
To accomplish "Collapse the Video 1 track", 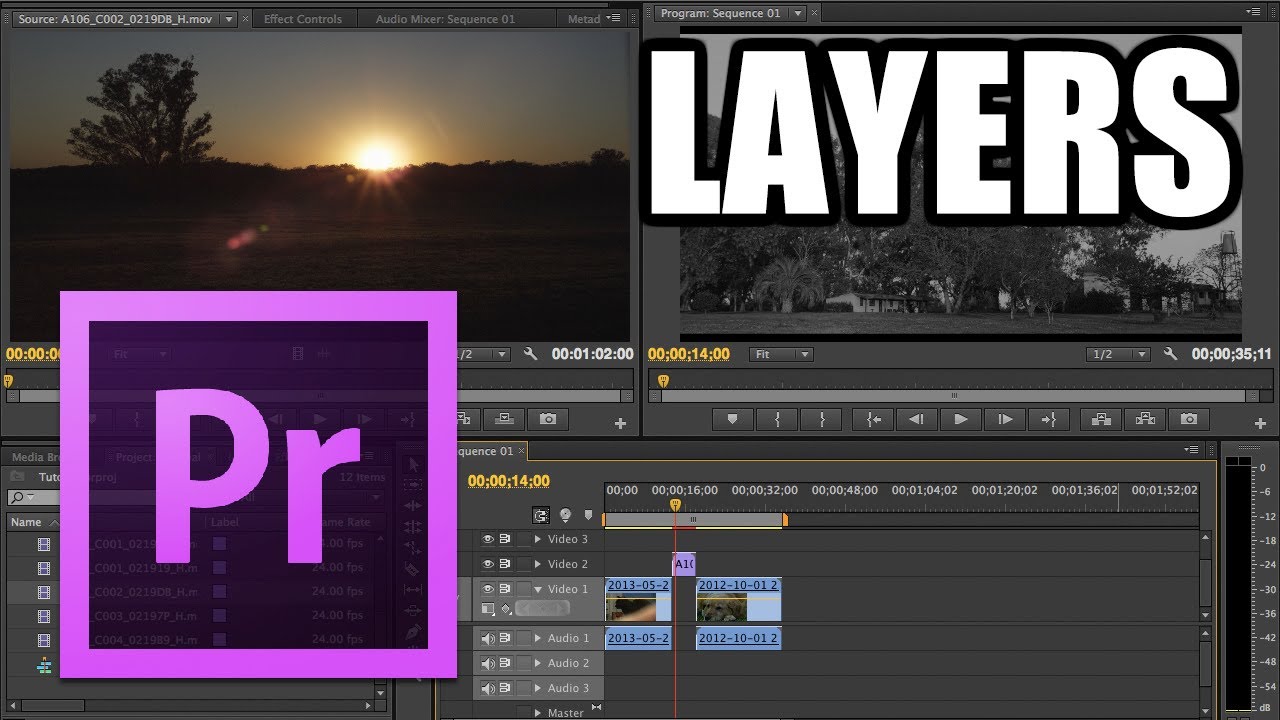I will point(538,589).
